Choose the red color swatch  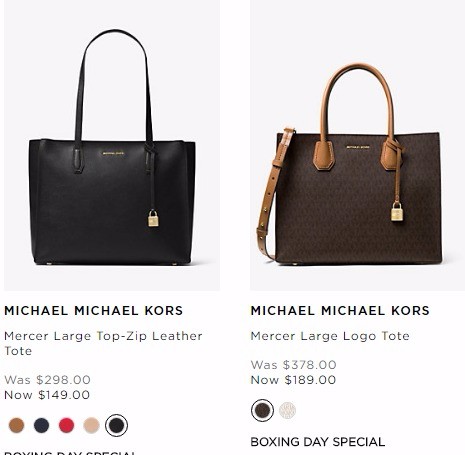coord(66,425)
